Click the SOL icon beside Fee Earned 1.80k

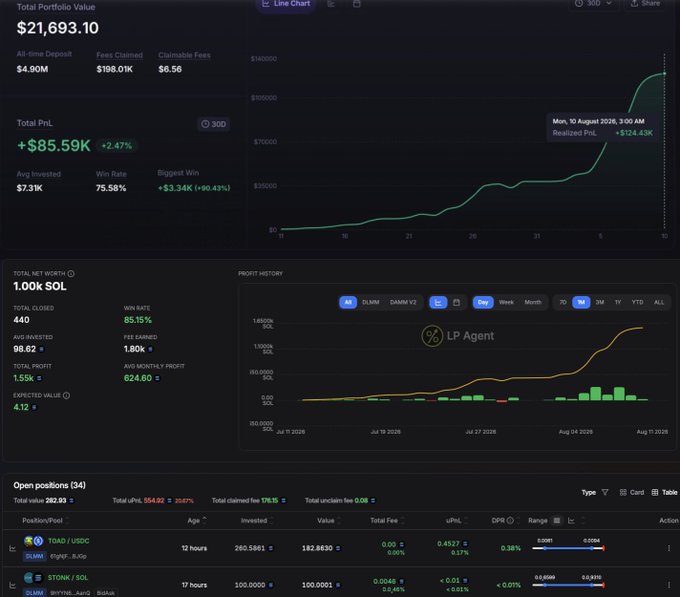[150, 349]
